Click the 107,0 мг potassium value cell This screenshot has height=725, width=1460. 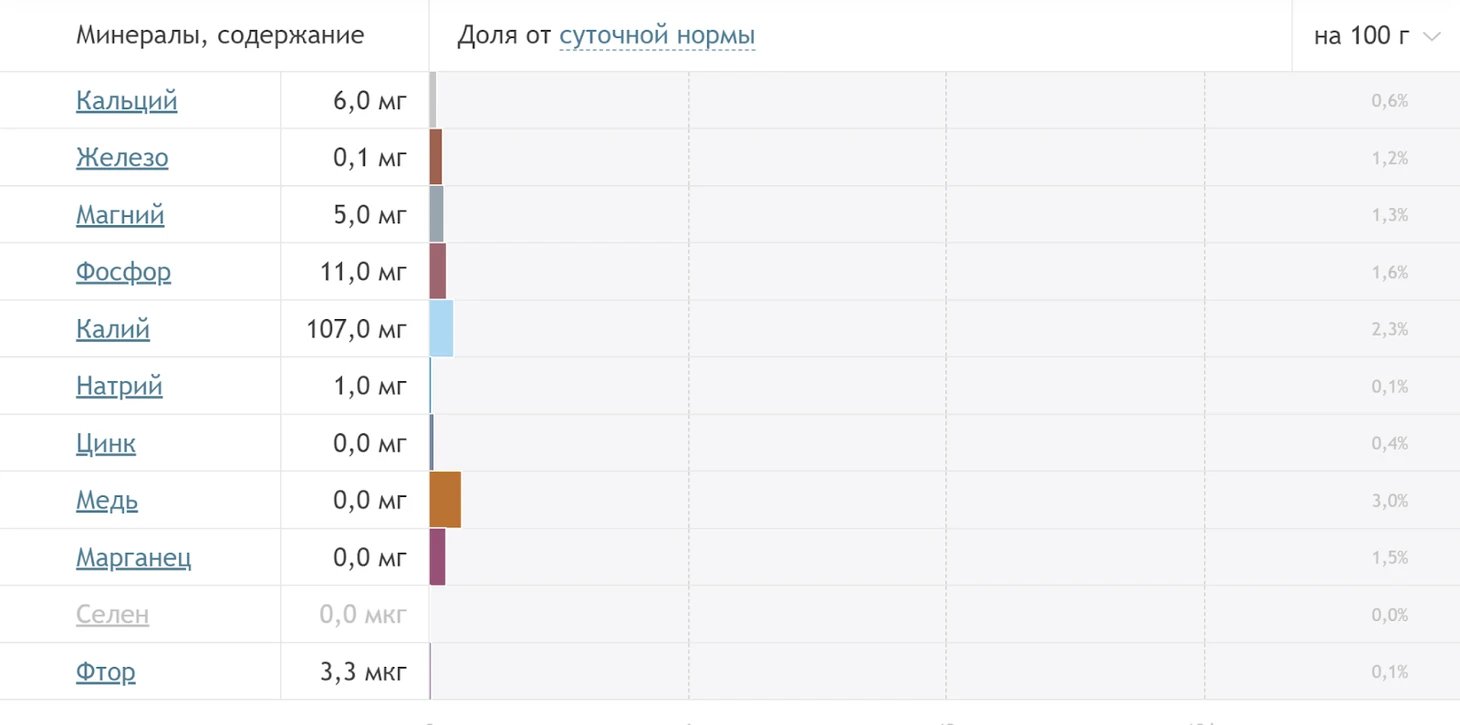click(x=355, y=329)
